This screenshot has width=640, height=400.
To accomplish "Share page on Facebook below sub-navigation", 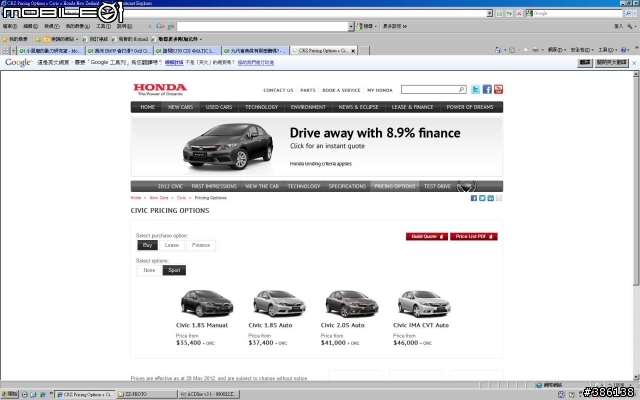I will tap(474, 198).
